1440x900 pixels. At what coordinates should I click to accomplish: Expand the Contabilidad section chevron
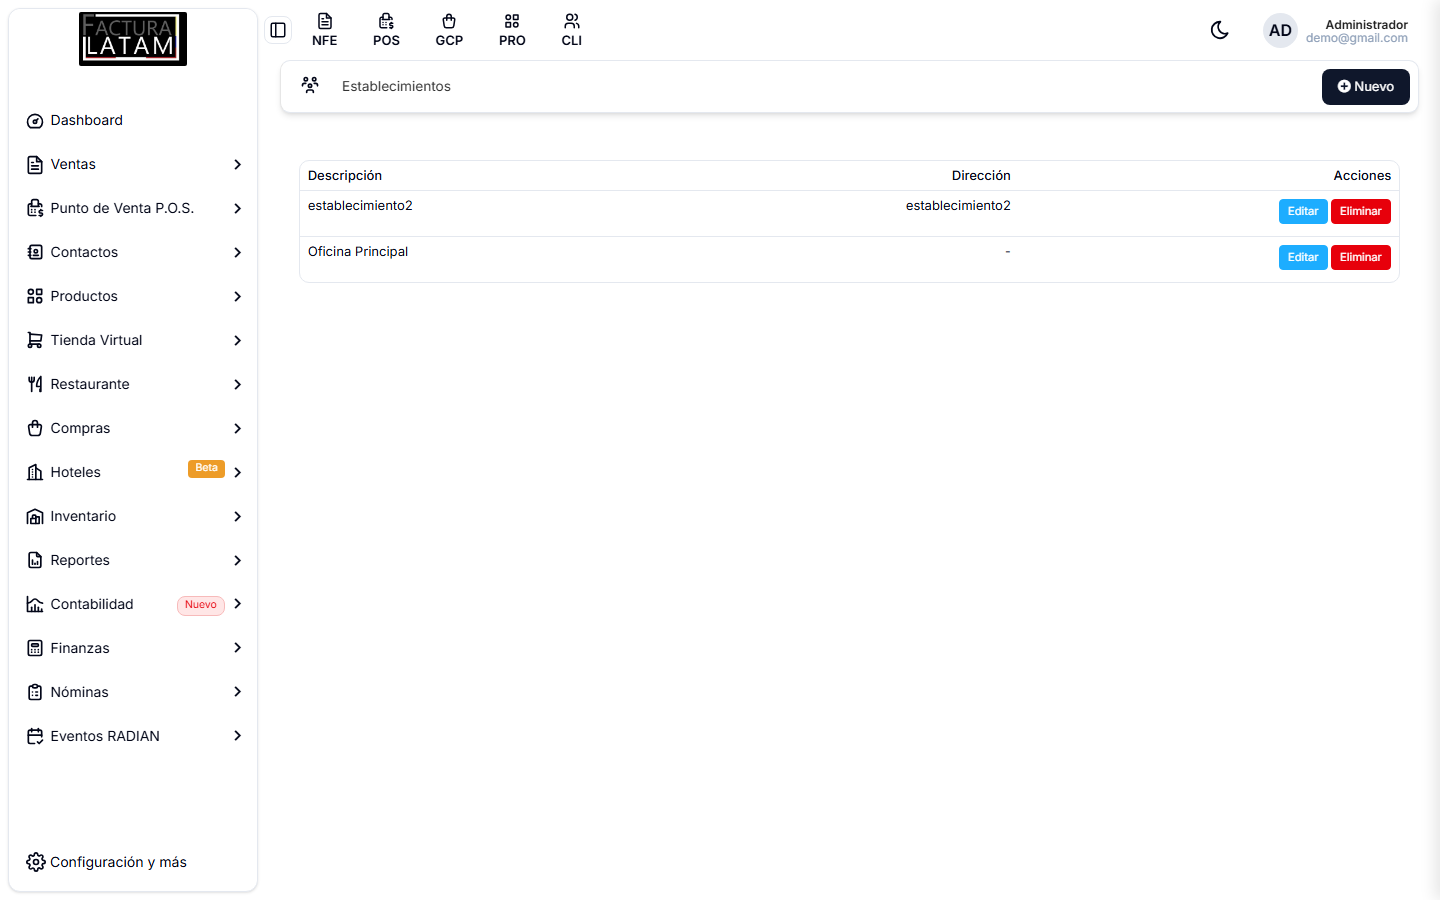pos(237,604)
